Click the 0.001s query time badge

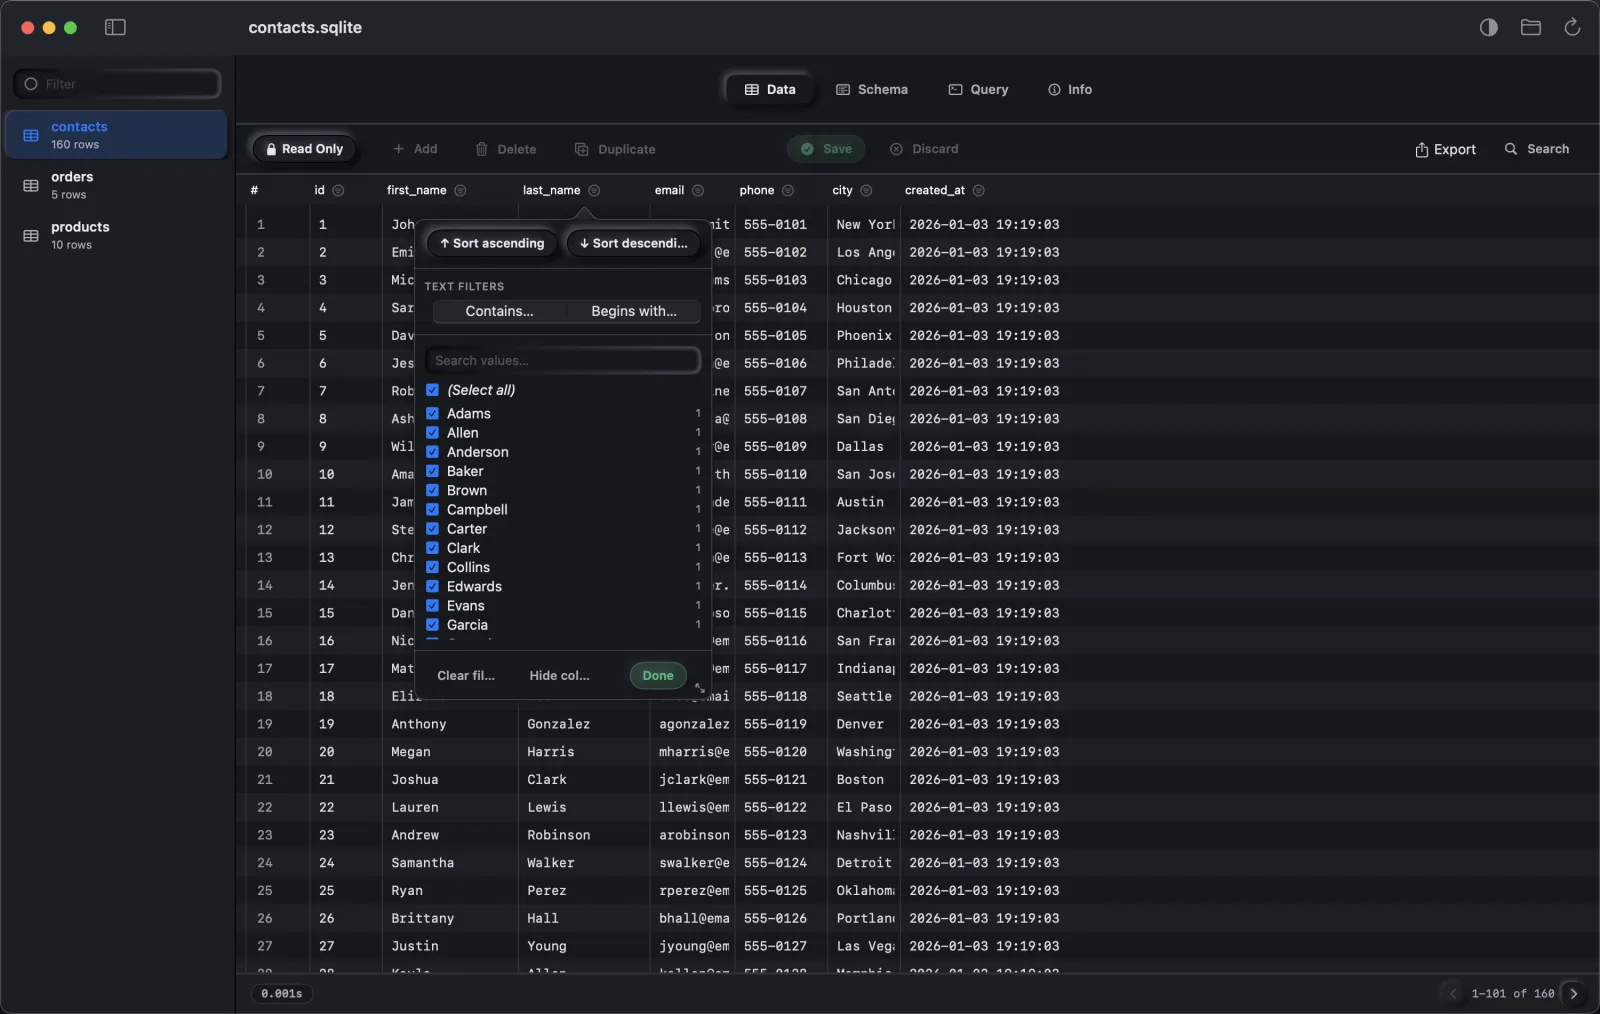[281, 993]
